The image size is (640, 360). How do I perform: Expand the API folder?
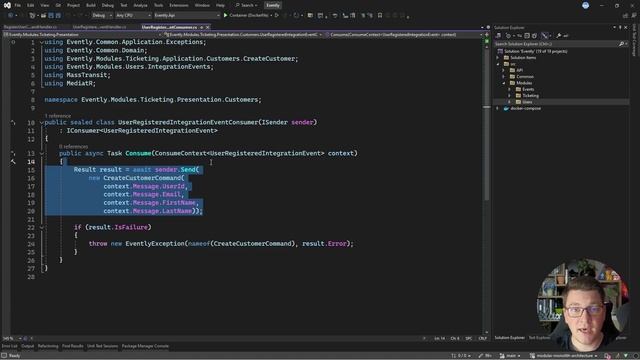pyautogui.click(x=503, y=70)
